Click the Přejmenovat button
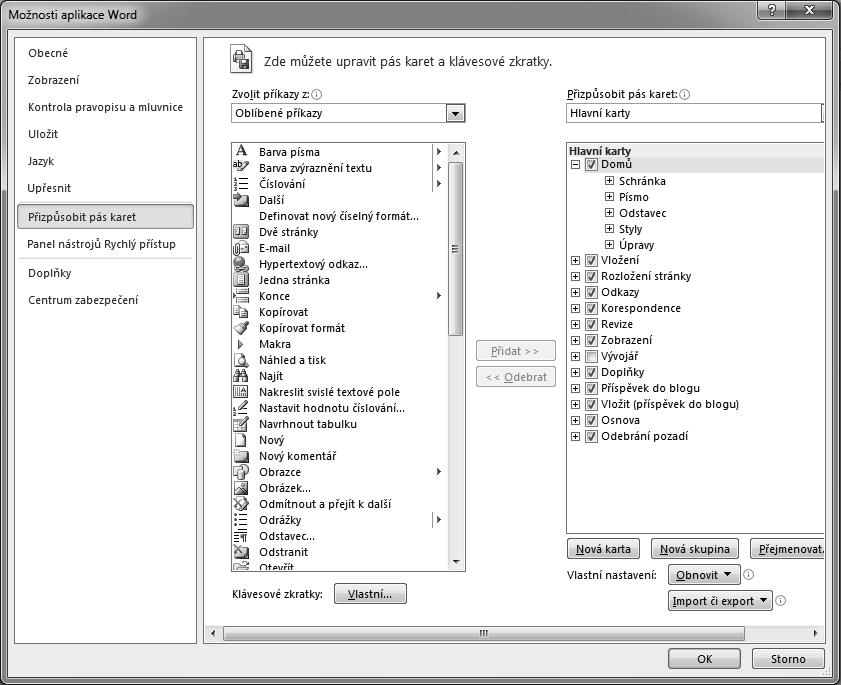Image resolution: width=841 pixels, height=685 pixels. pos(787,549)
